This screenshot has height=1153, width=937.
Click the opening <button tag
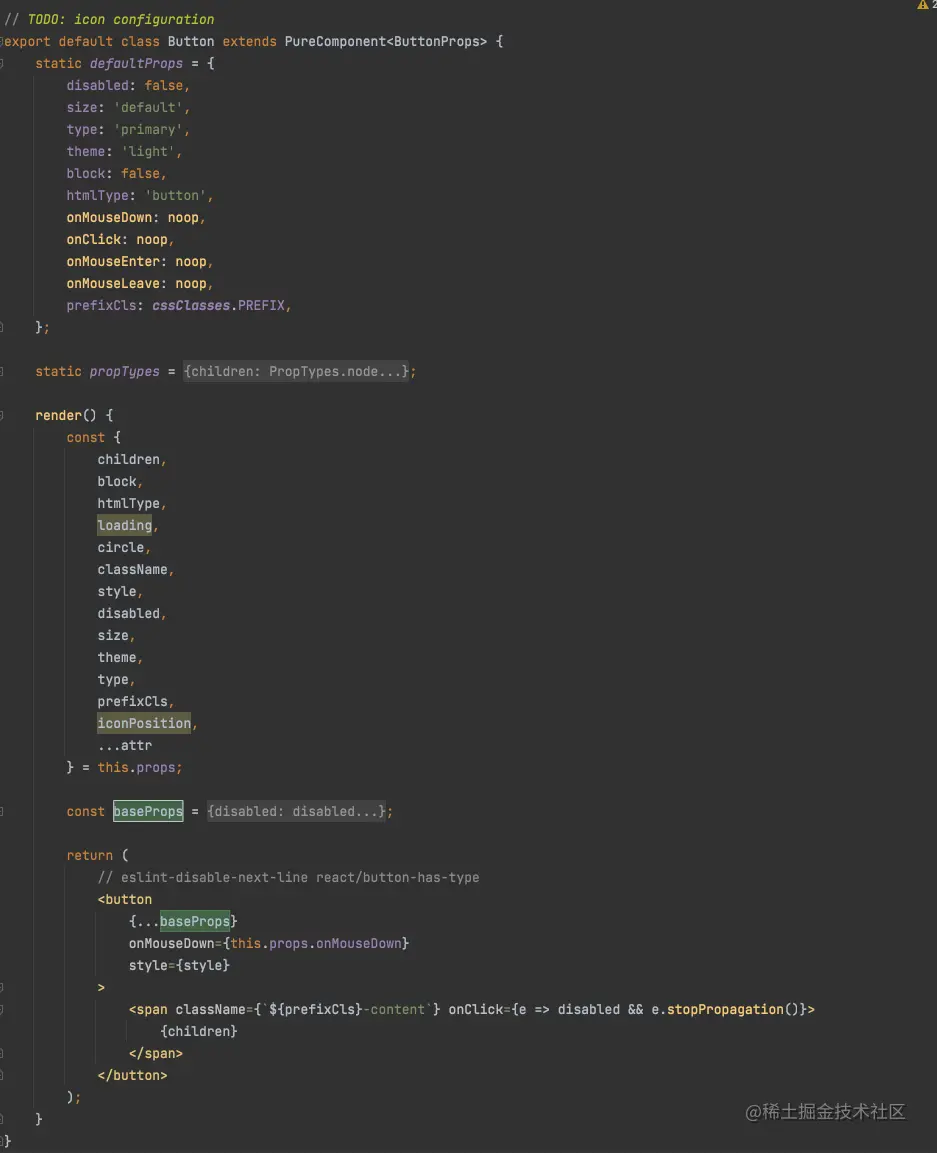(x=124, y=899)
